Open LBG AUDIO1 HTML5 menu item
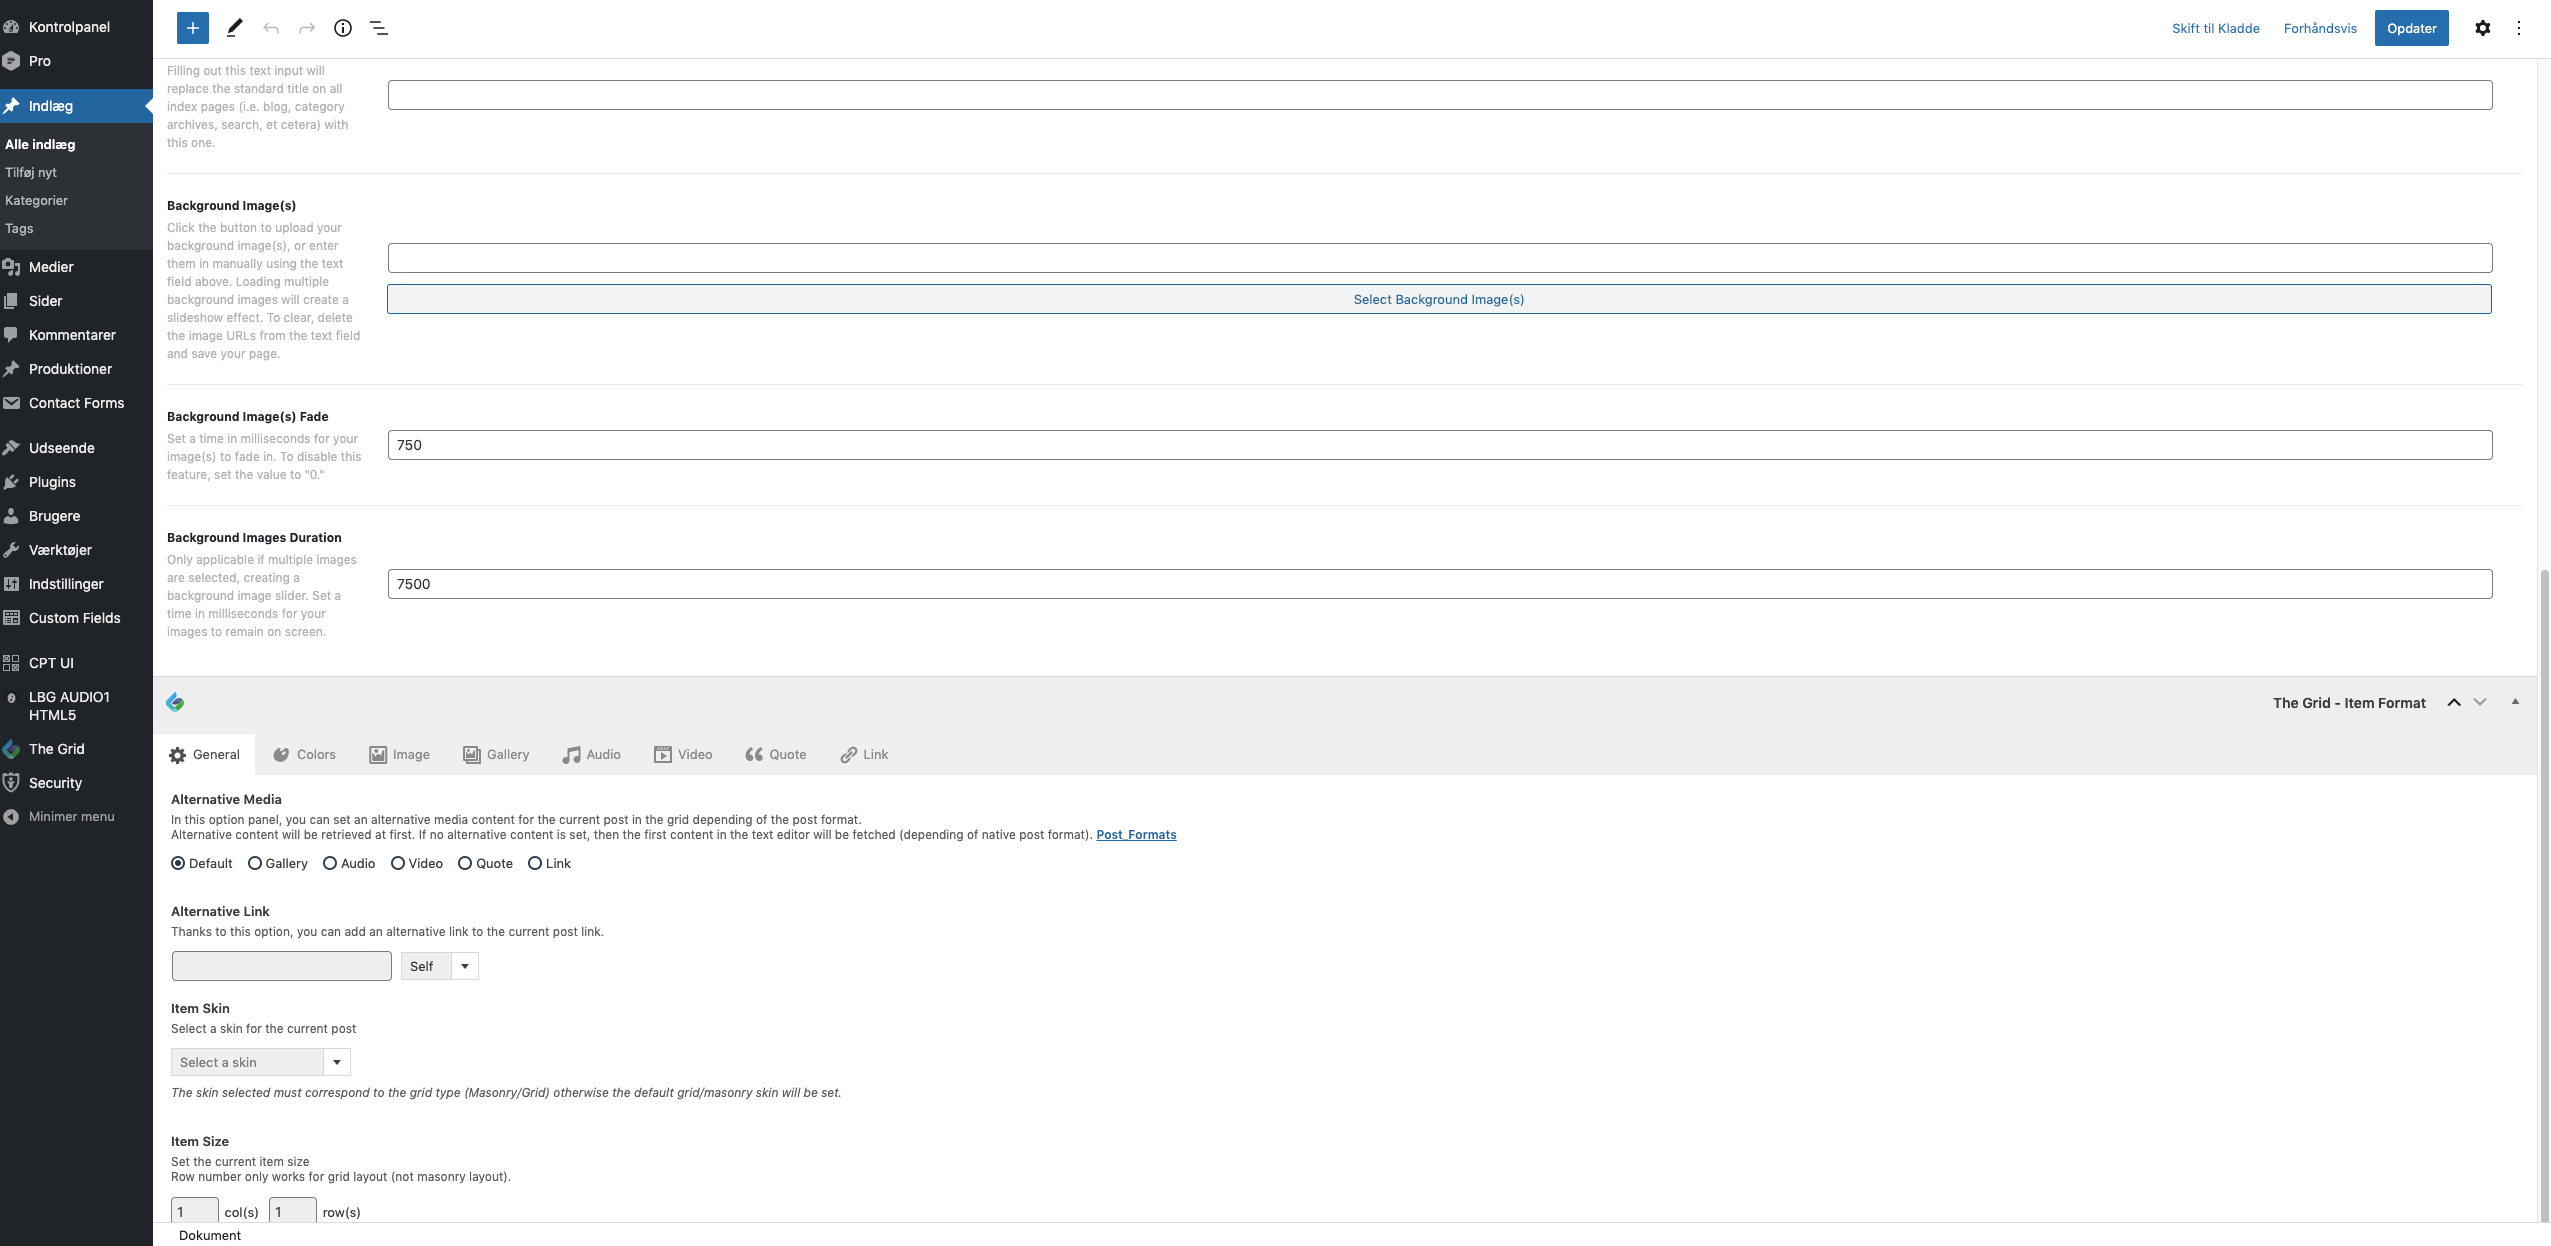The image size is (2551, 1246). point(69,706)
